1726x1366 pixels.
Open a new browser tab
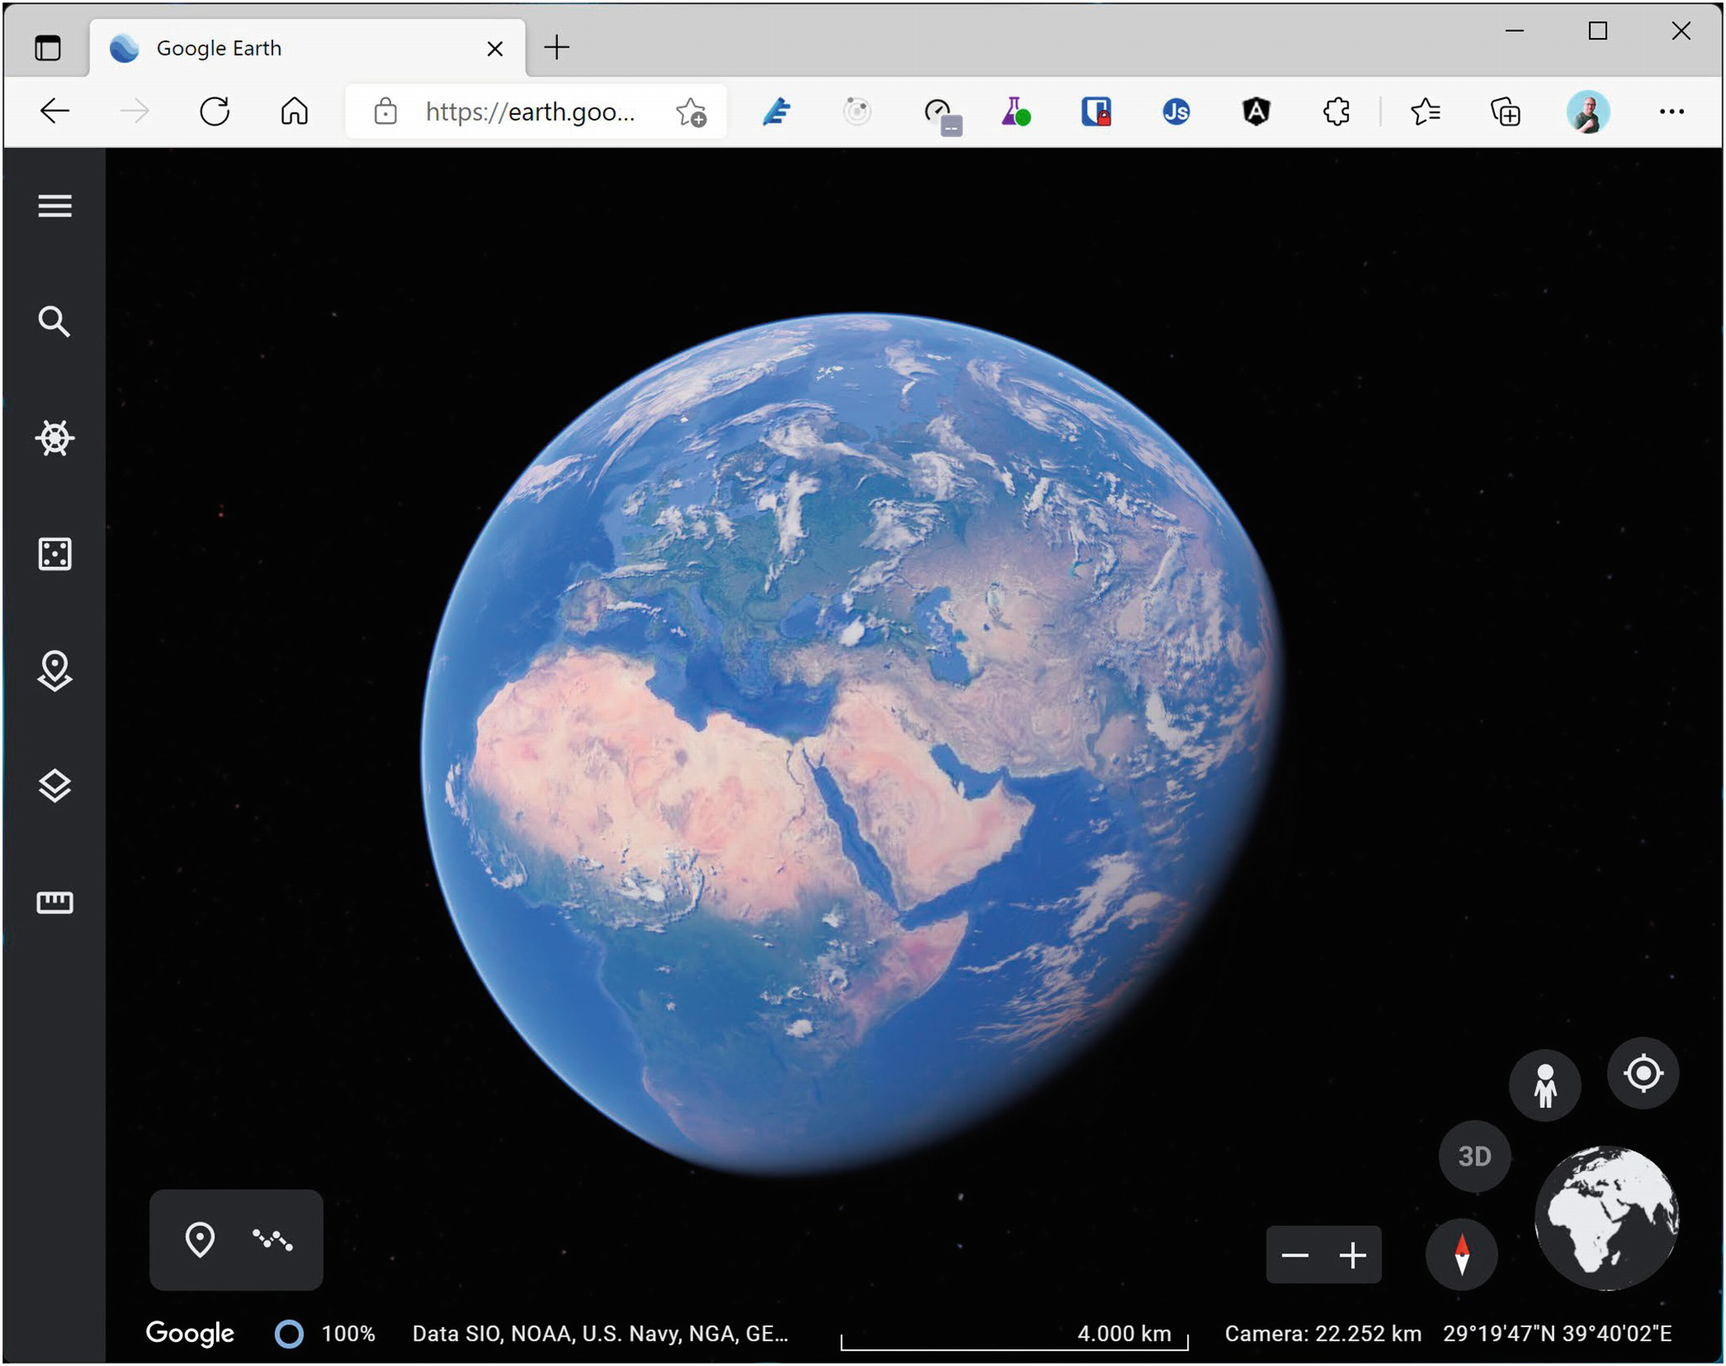[557, 47]
